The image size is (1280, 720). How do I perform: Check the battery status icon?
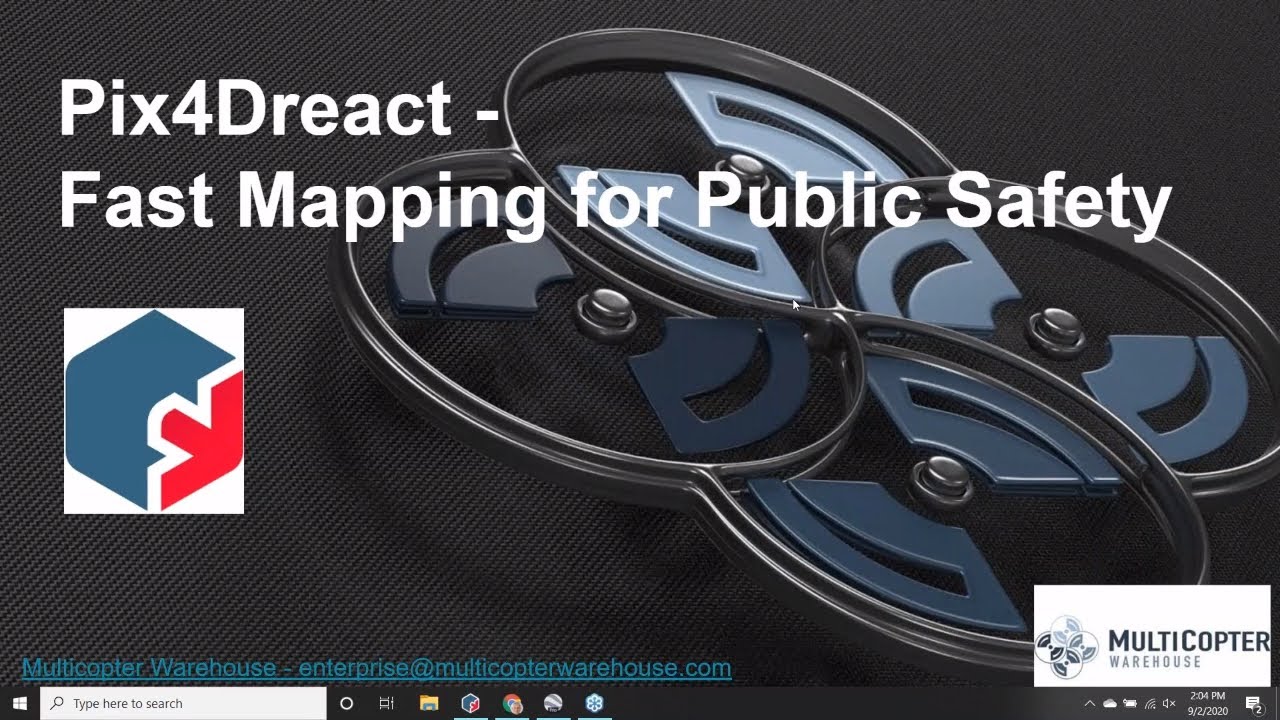(x=1130, y=703)
